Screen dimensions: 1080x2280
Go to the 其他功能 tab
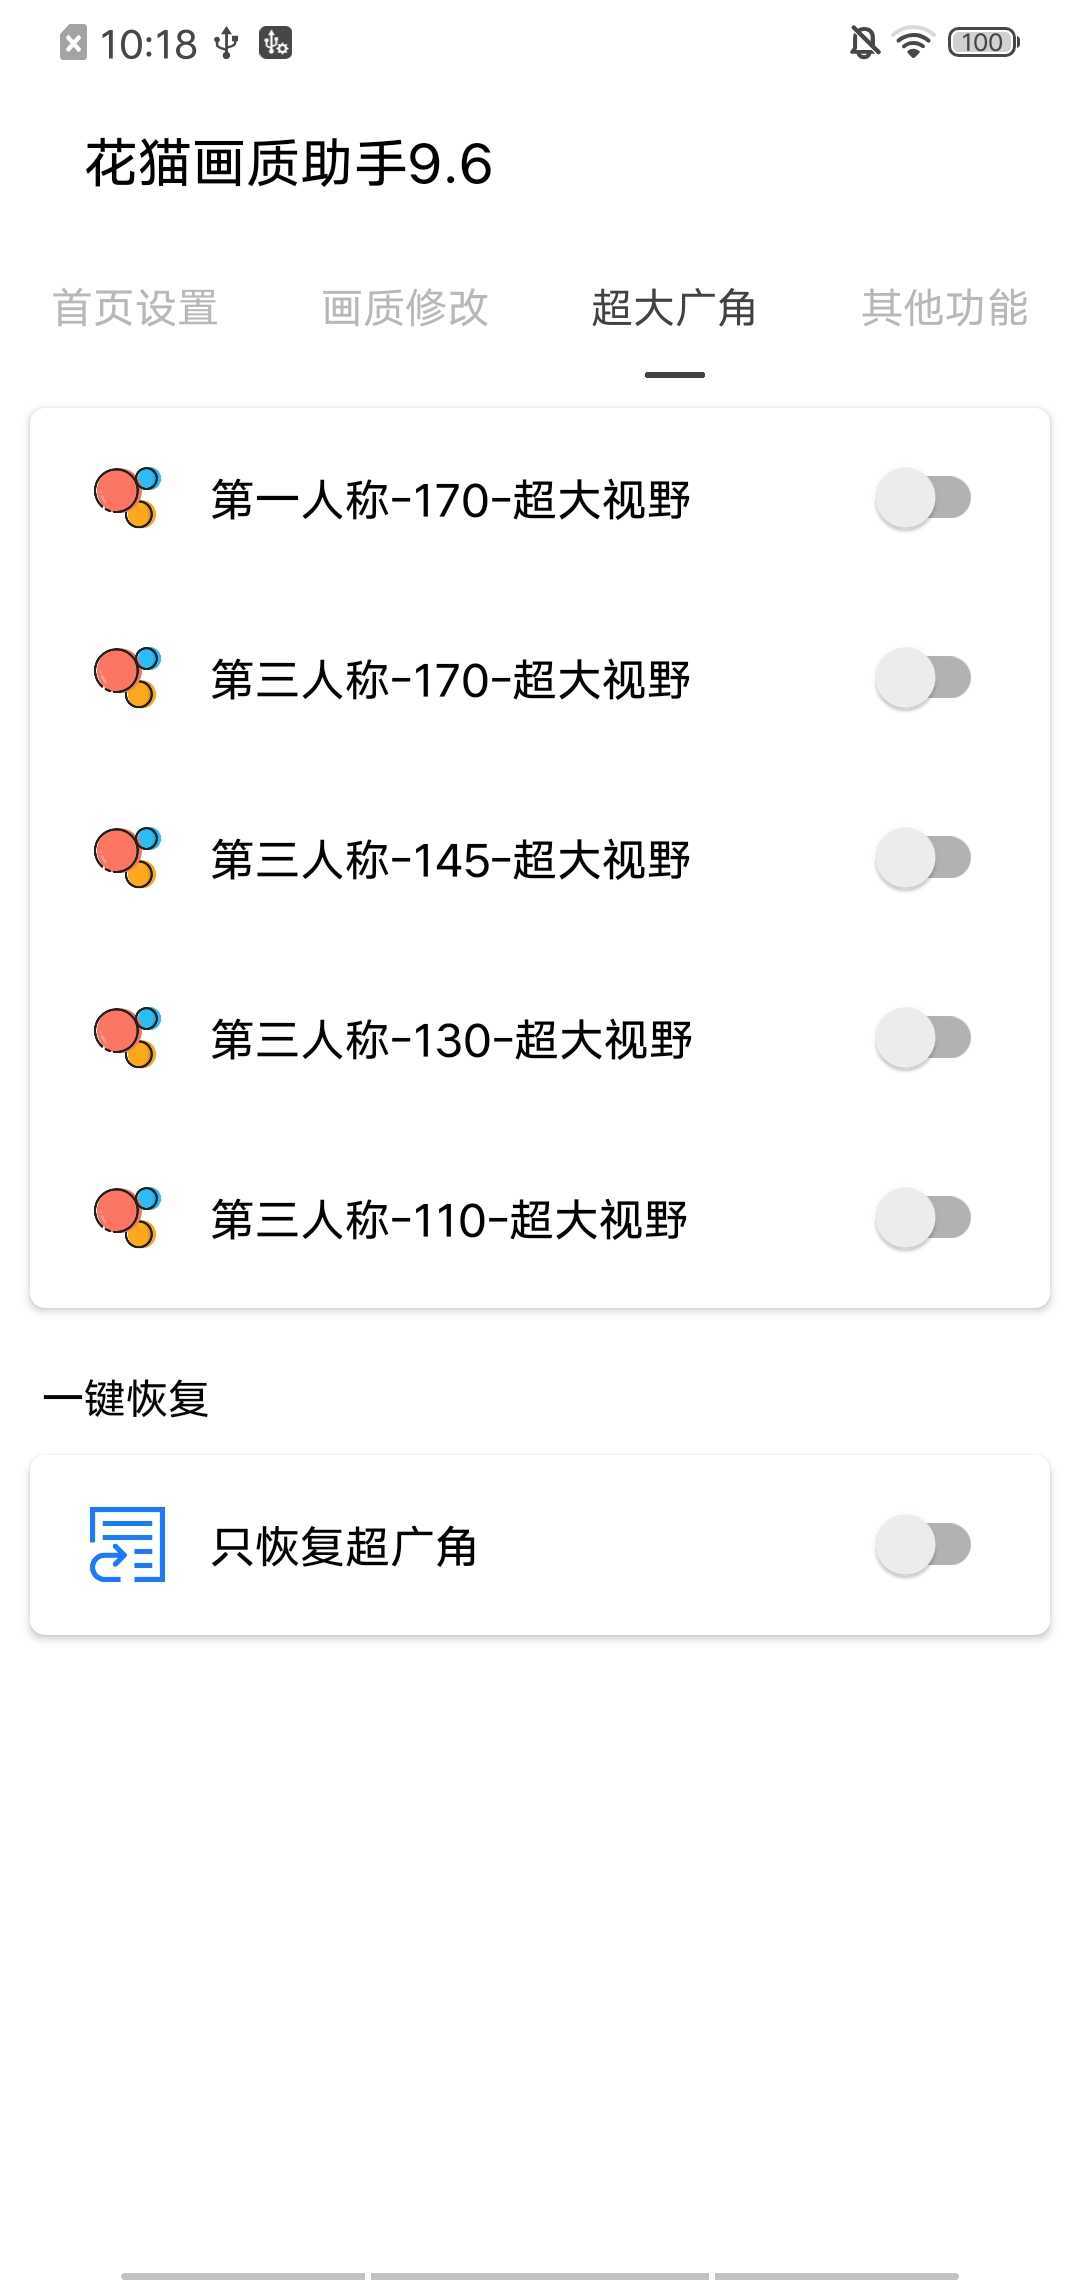945,308
